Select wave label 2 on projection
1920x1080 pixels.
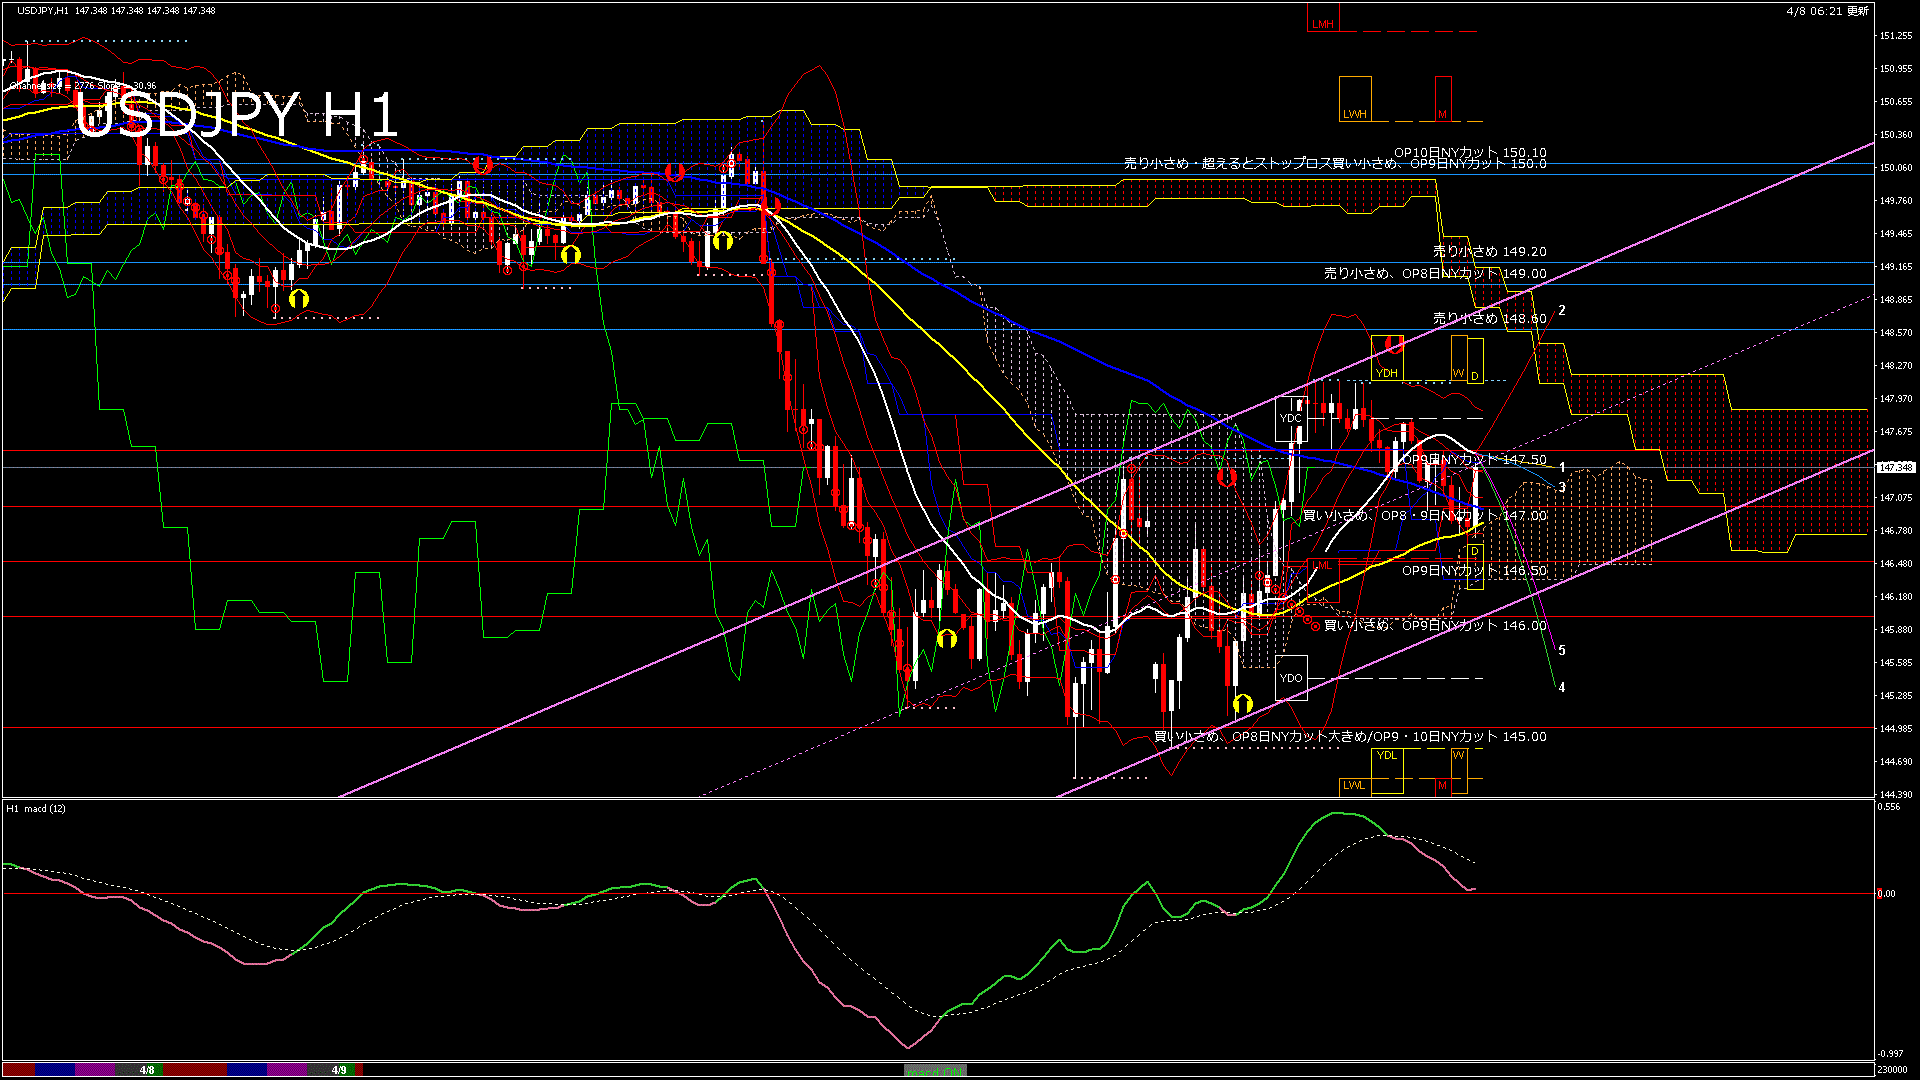click(x=1562, y=311)
